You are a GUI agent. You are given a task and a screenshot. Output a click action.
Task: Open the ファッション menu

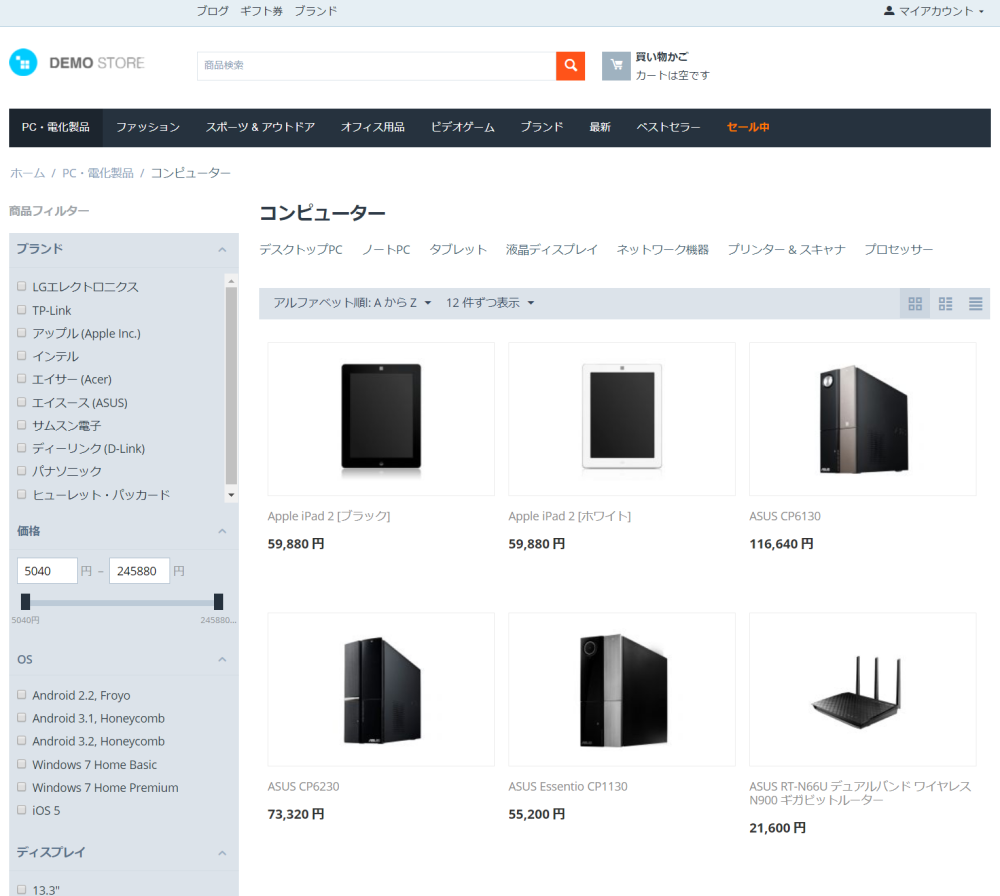click(x=147, y=127)
